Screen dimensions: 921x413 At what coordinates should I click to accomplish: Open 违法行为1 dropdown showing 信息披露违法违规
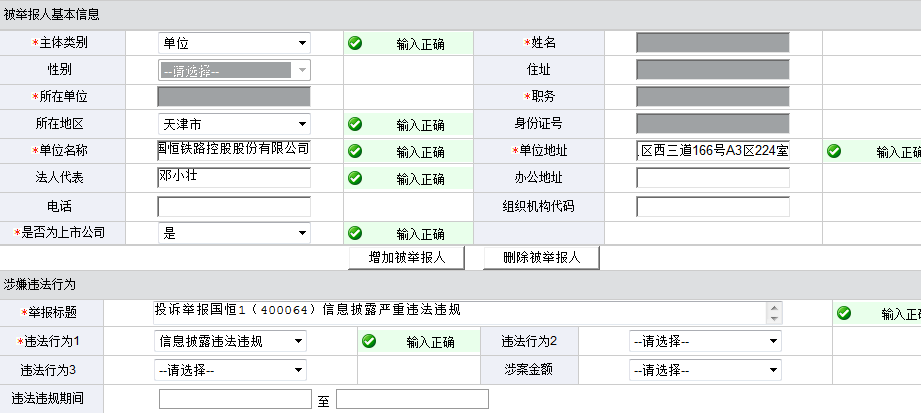230,341
